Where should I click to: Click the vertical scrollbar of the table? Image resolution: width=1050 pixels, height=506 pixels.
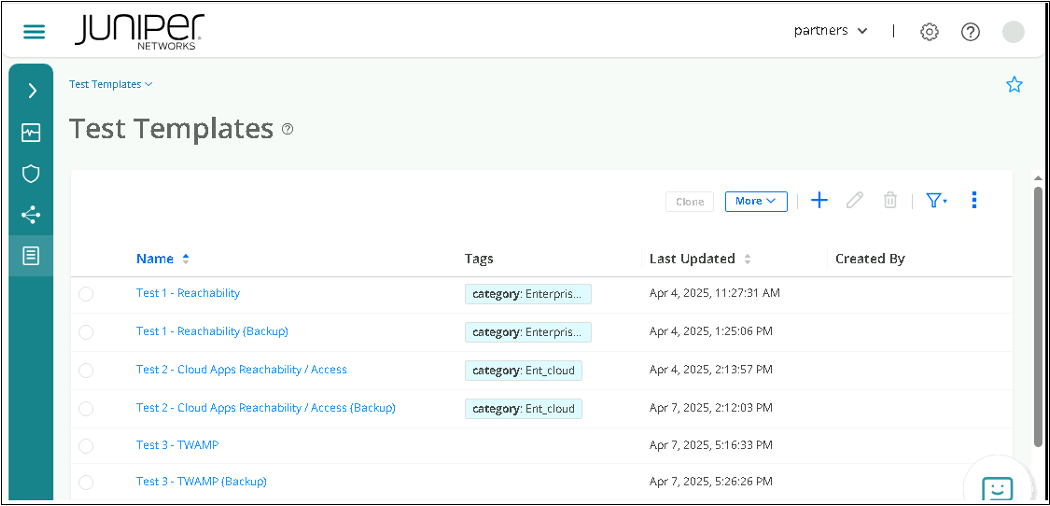pos(1038,315)
